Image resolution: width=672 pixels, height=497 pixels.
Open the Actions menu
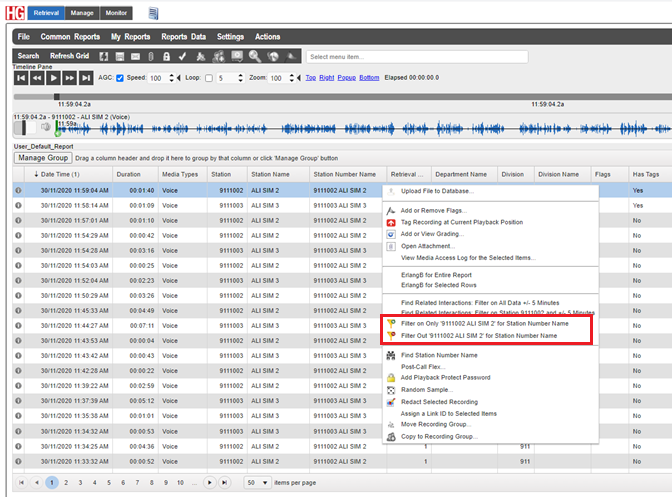[x=267, y=37]
